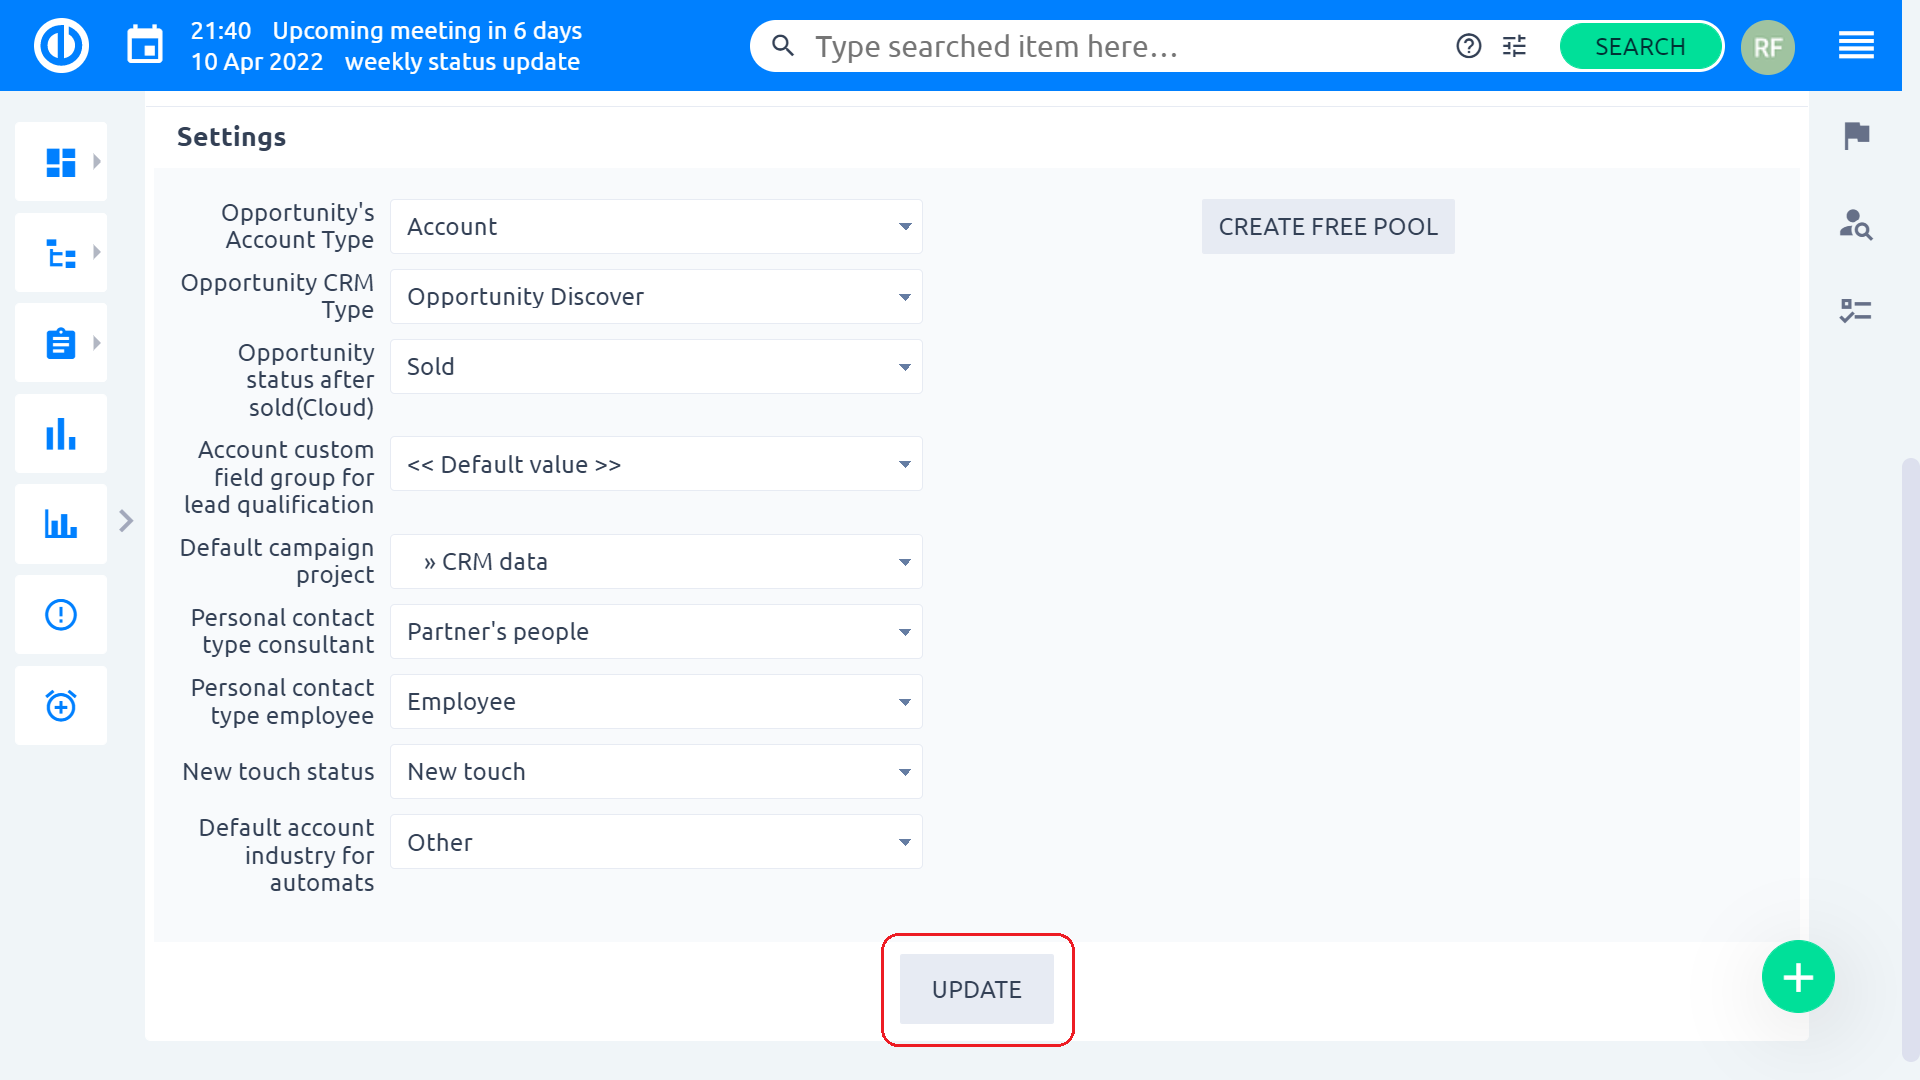Click the UPDATE button
Viewport: 1920px width, 1080px height.
pyautogui.click(x=977, y=990)
